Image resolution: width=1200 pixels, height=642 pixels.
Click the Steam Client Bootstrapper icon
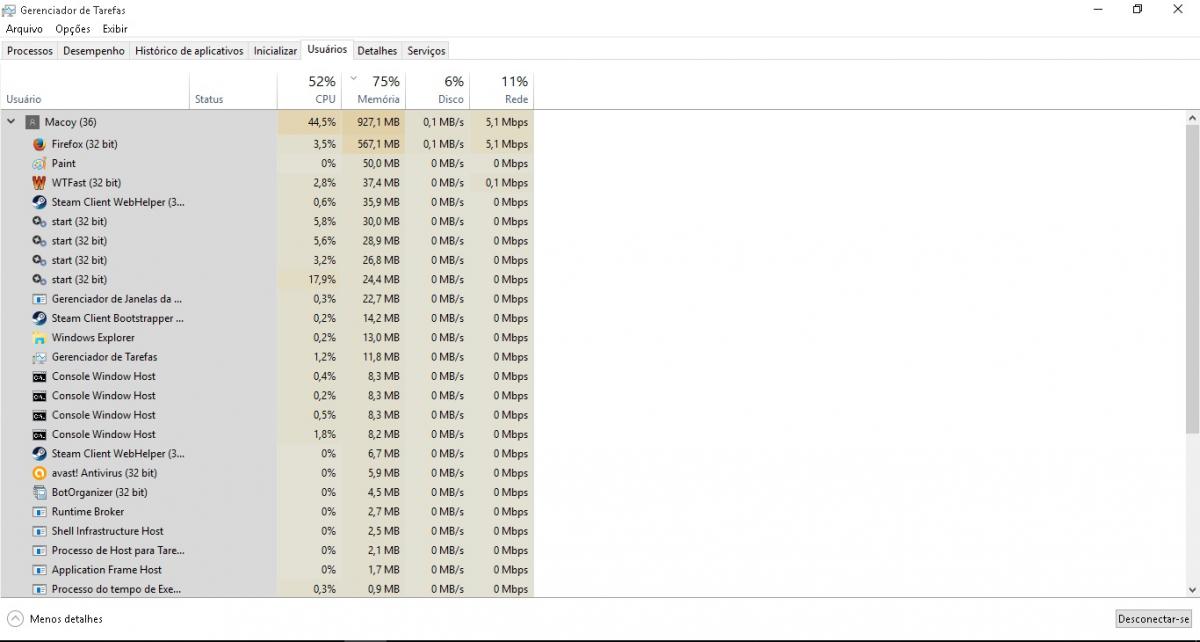tap(38, 318)
